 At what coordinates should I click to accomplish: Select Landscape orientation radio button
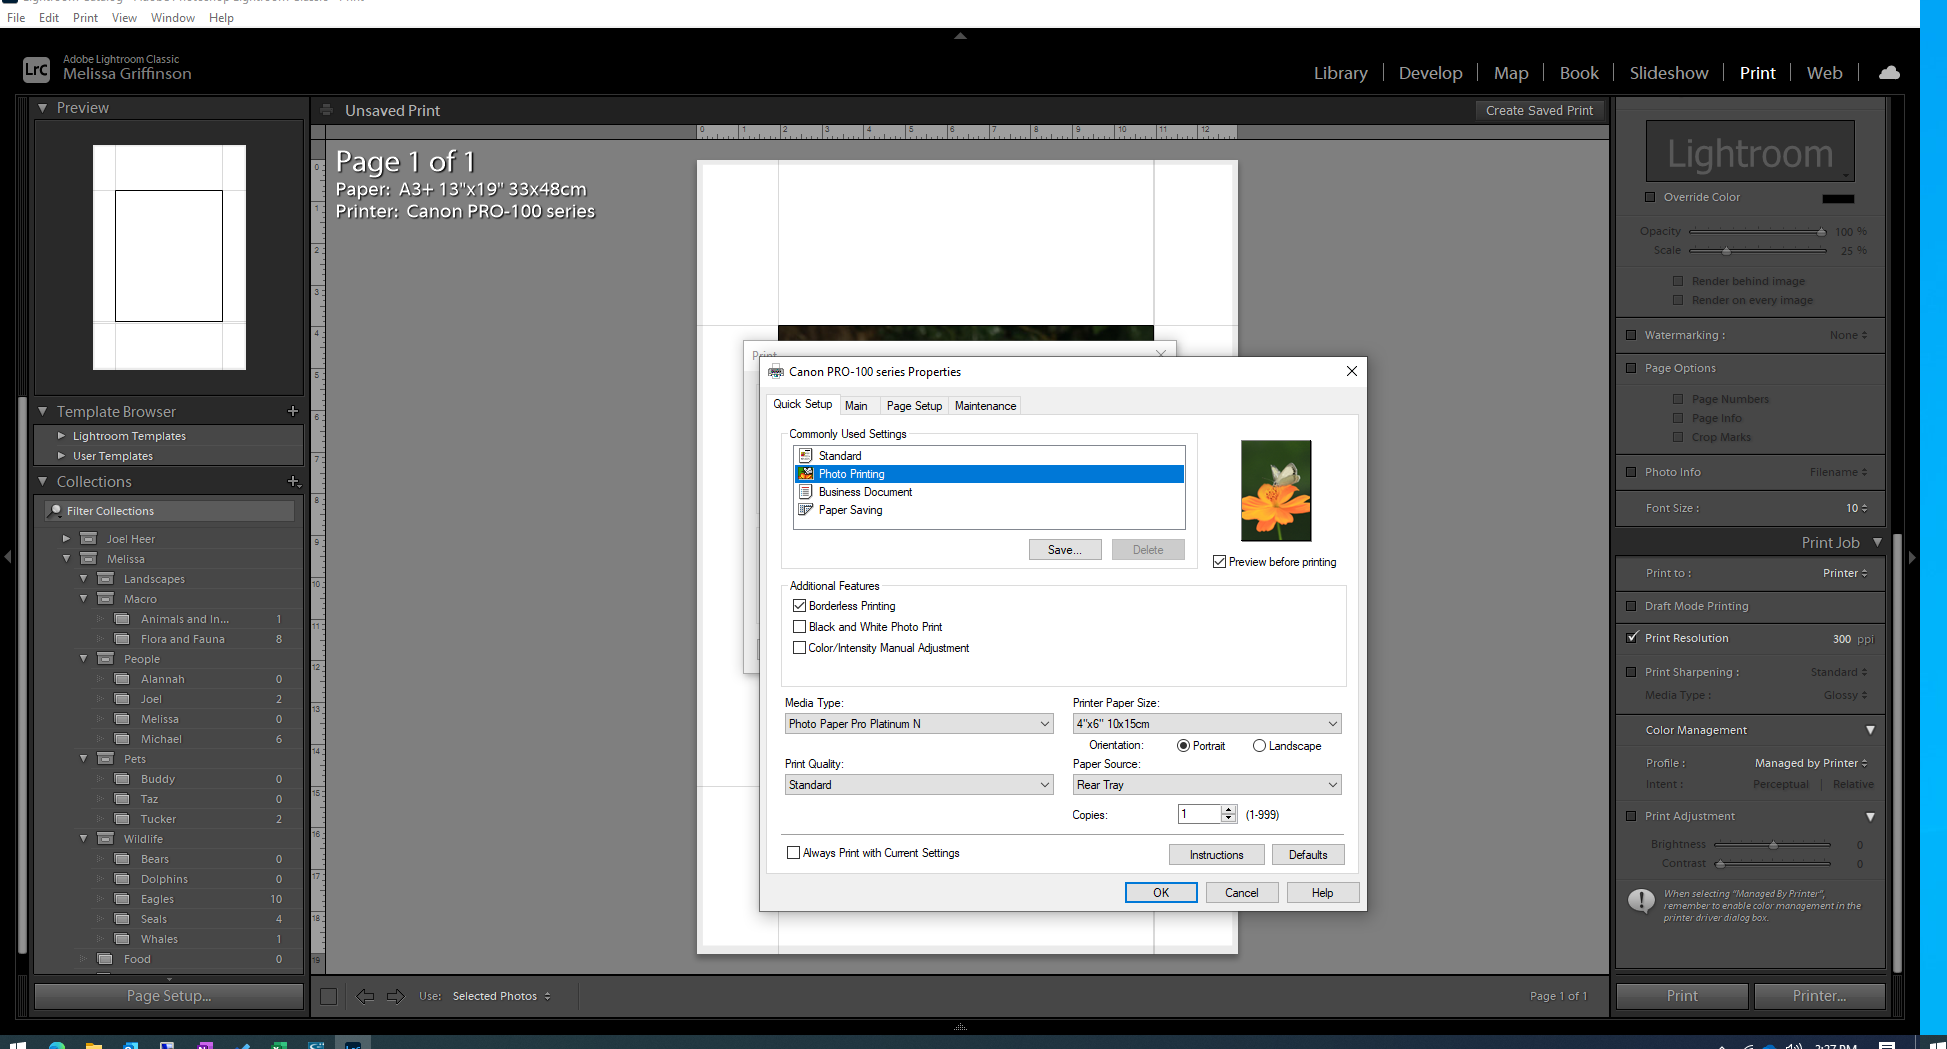tap(1259, 746)
